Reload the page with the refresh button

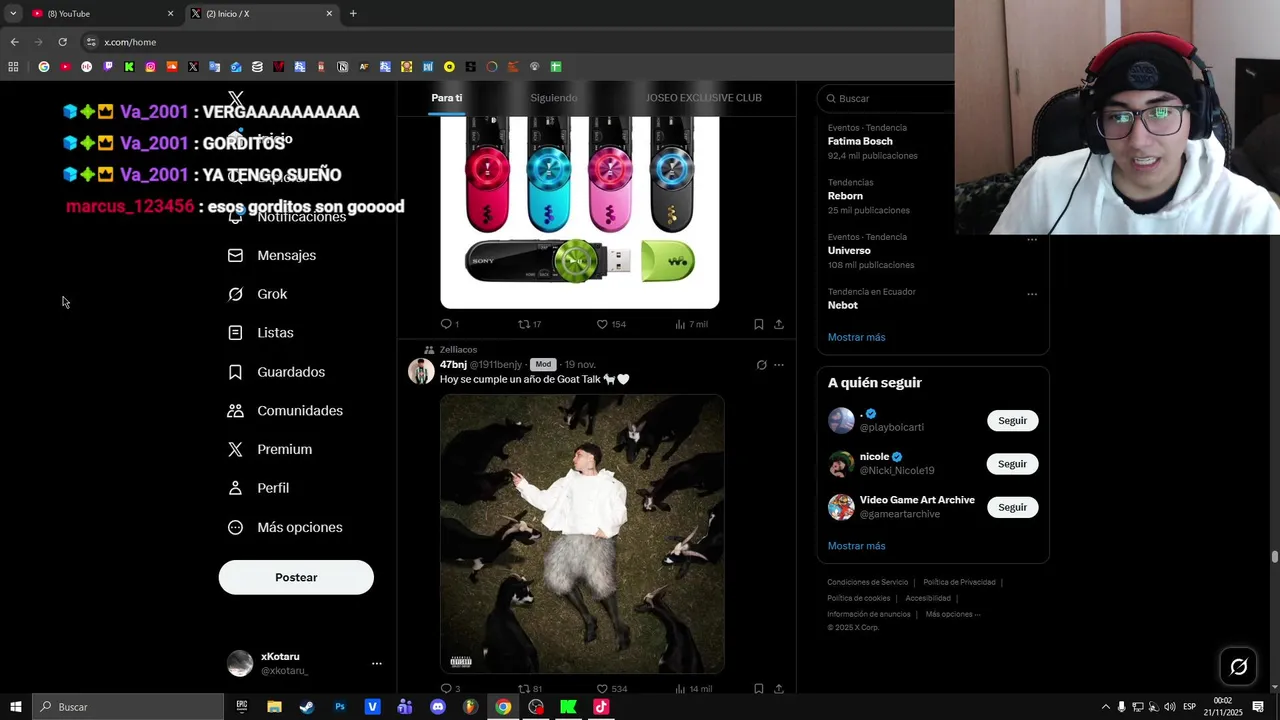pyautogui.click(x=62, y=42)
